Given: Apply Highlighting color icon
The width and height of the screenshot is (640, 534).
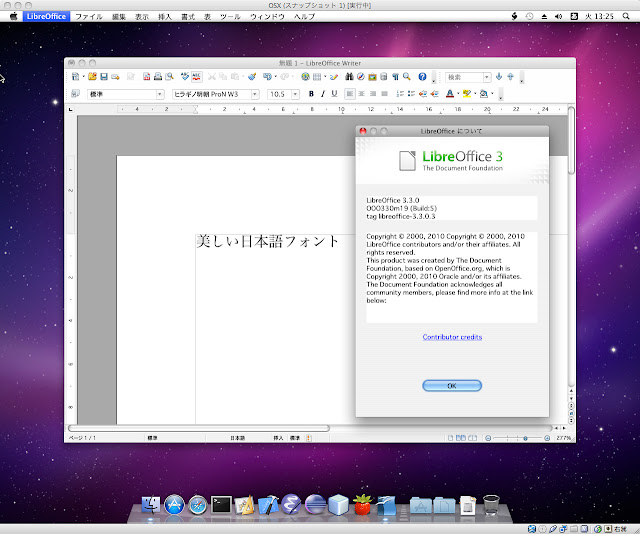Looking at the screenshot, I should point(467,94).
